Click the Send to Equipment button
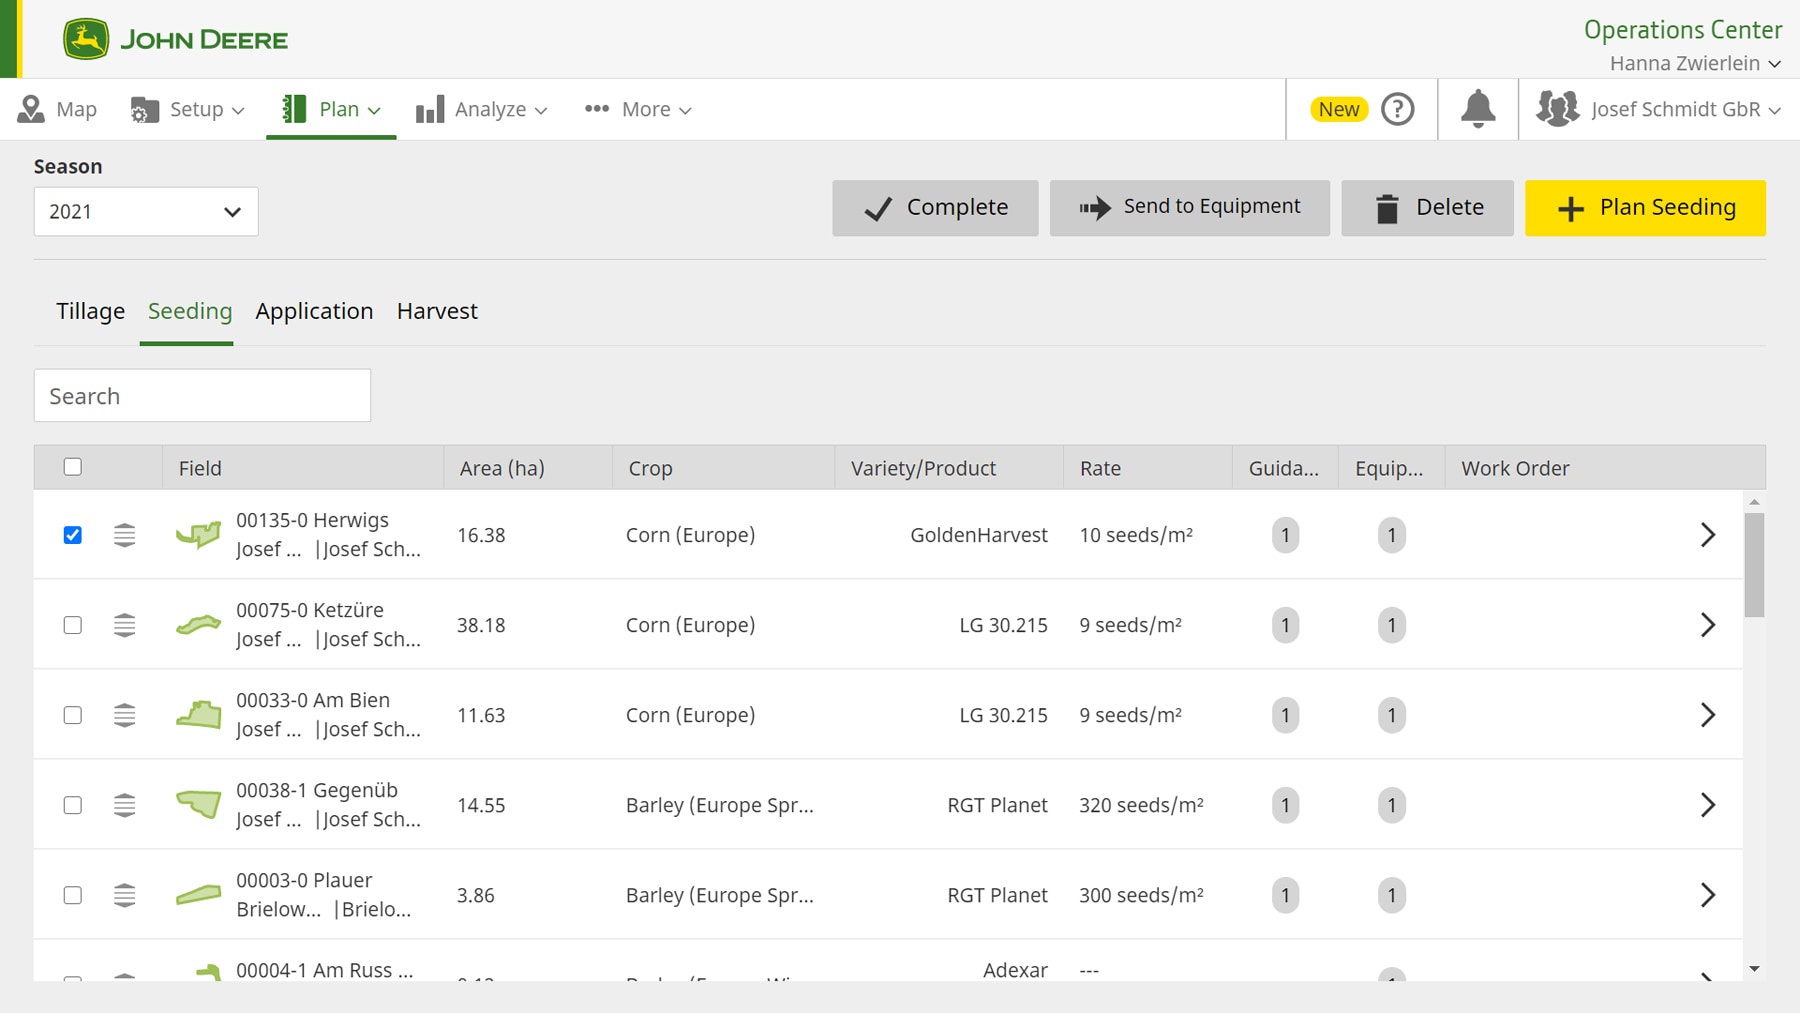The width and height of the screenshot is (1800, 1013). pos(1189,208)
